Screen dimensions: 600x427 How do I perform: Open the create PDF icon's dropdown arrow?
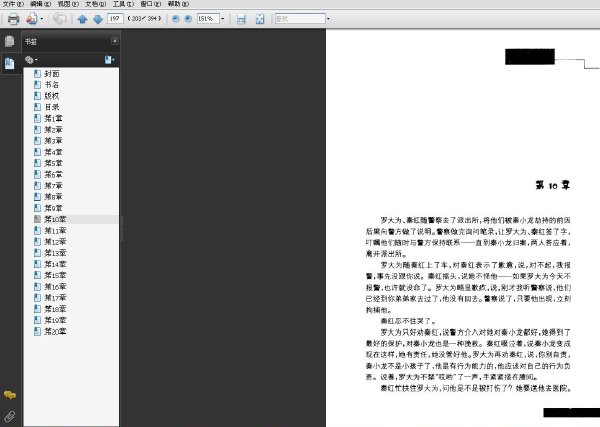click(x=42, y=19)
